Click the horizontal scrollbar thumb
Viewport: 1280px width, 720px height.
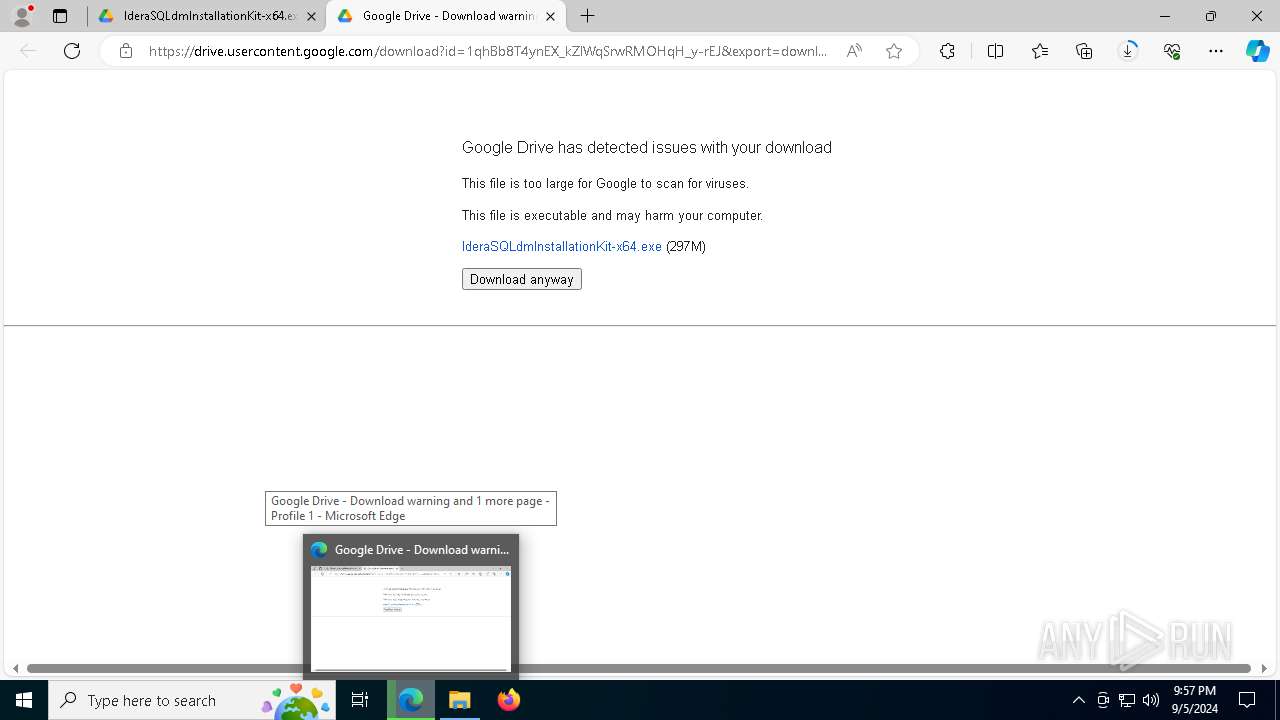coord(639,668)
